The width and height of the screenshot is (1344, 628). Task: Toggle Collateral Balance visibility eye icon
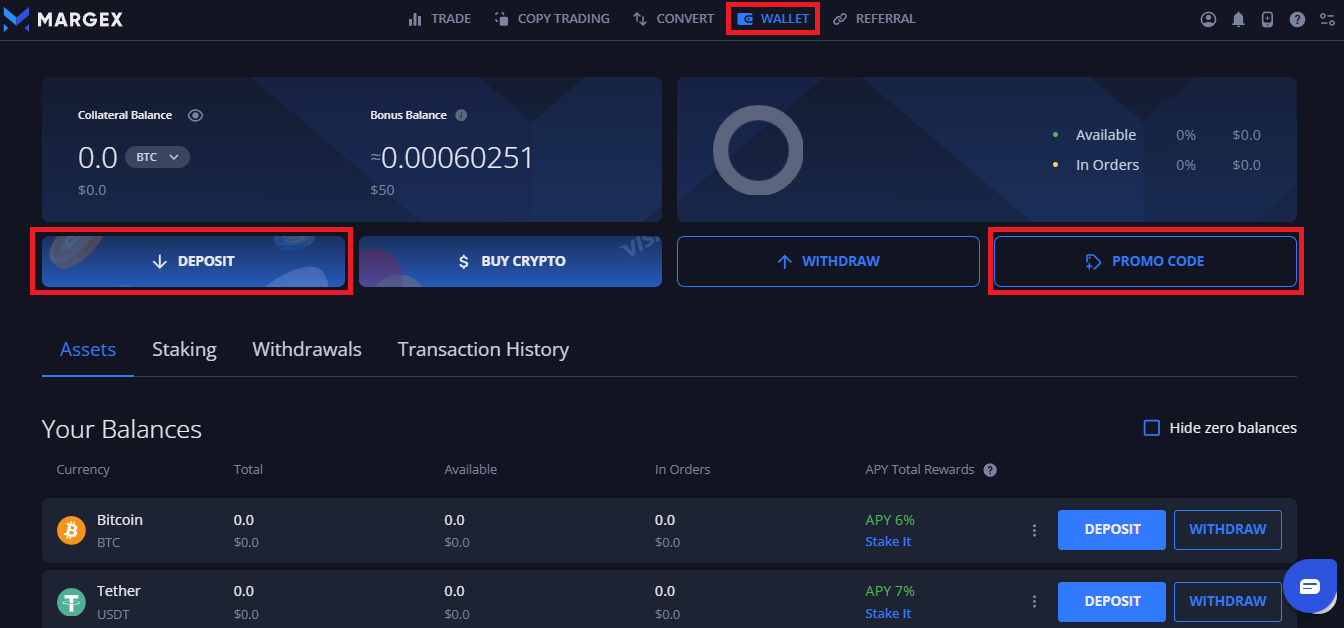click(x=196, y=114)
